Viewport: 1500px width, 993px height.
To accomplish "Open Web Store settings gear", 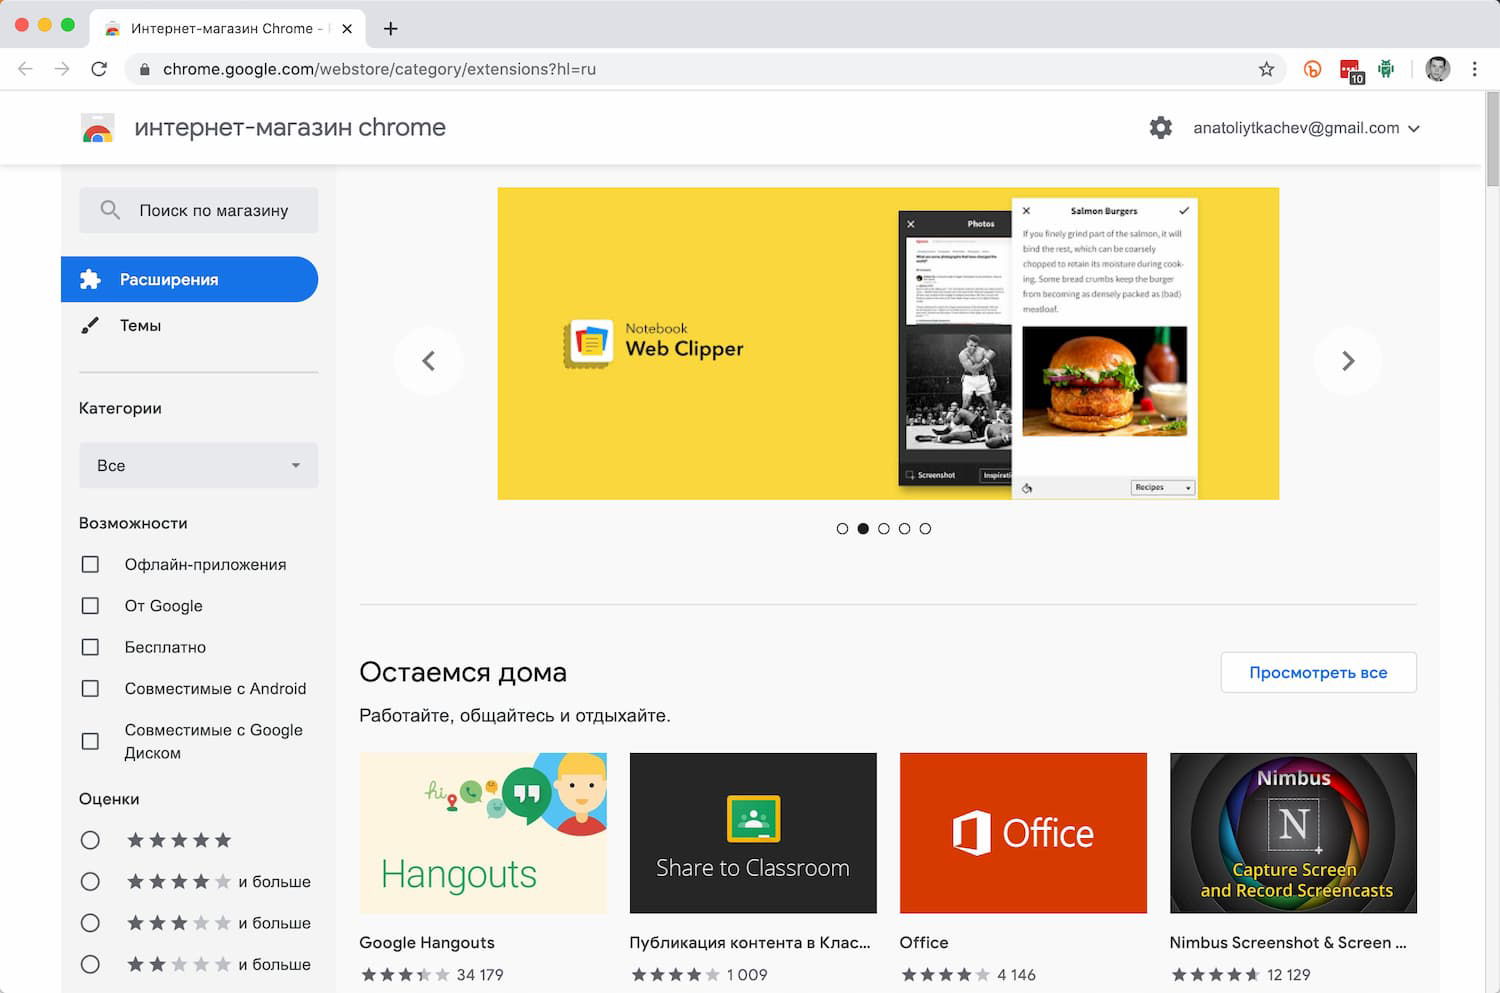I will [x=1160, y=128].
